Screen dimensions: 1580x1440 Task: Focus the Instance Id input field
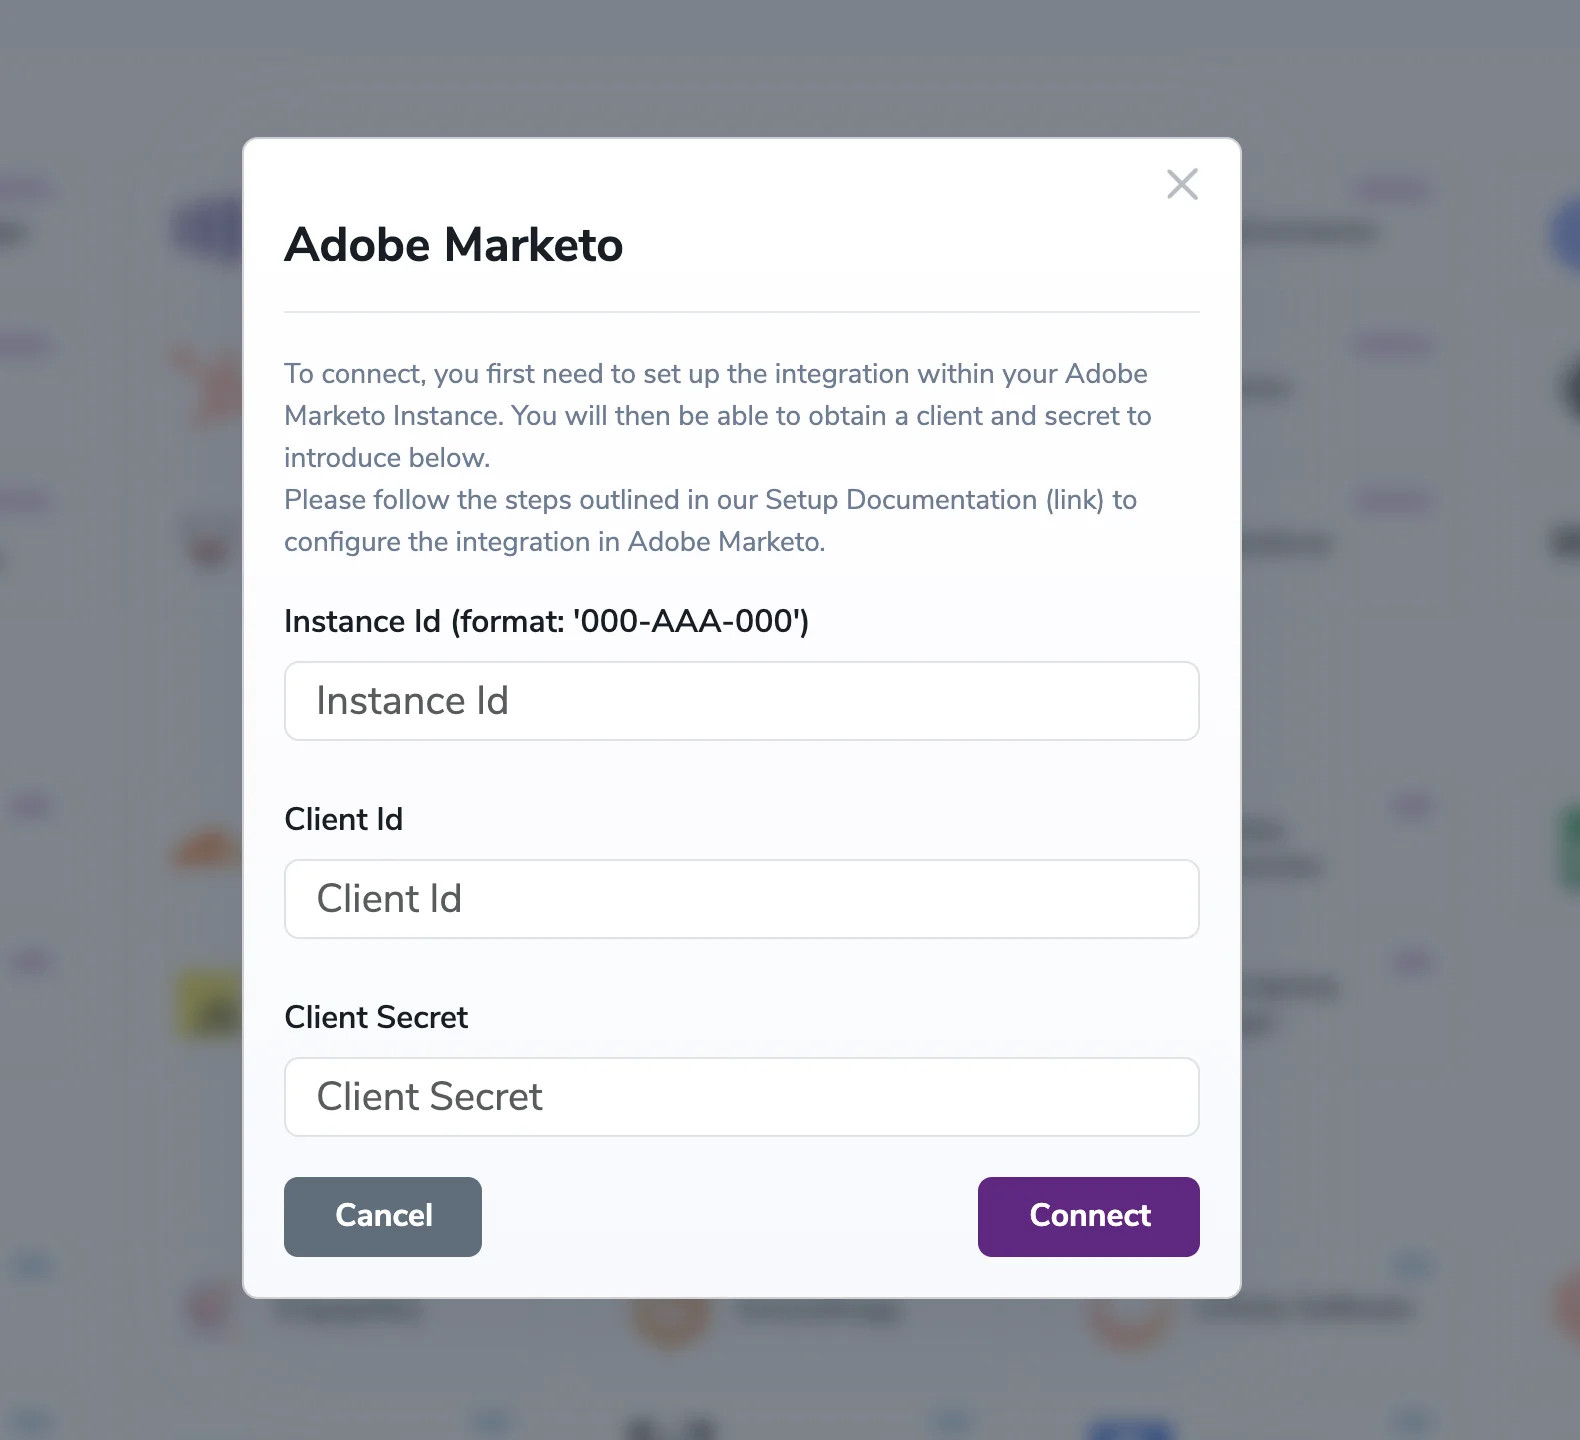coord(742,701)
